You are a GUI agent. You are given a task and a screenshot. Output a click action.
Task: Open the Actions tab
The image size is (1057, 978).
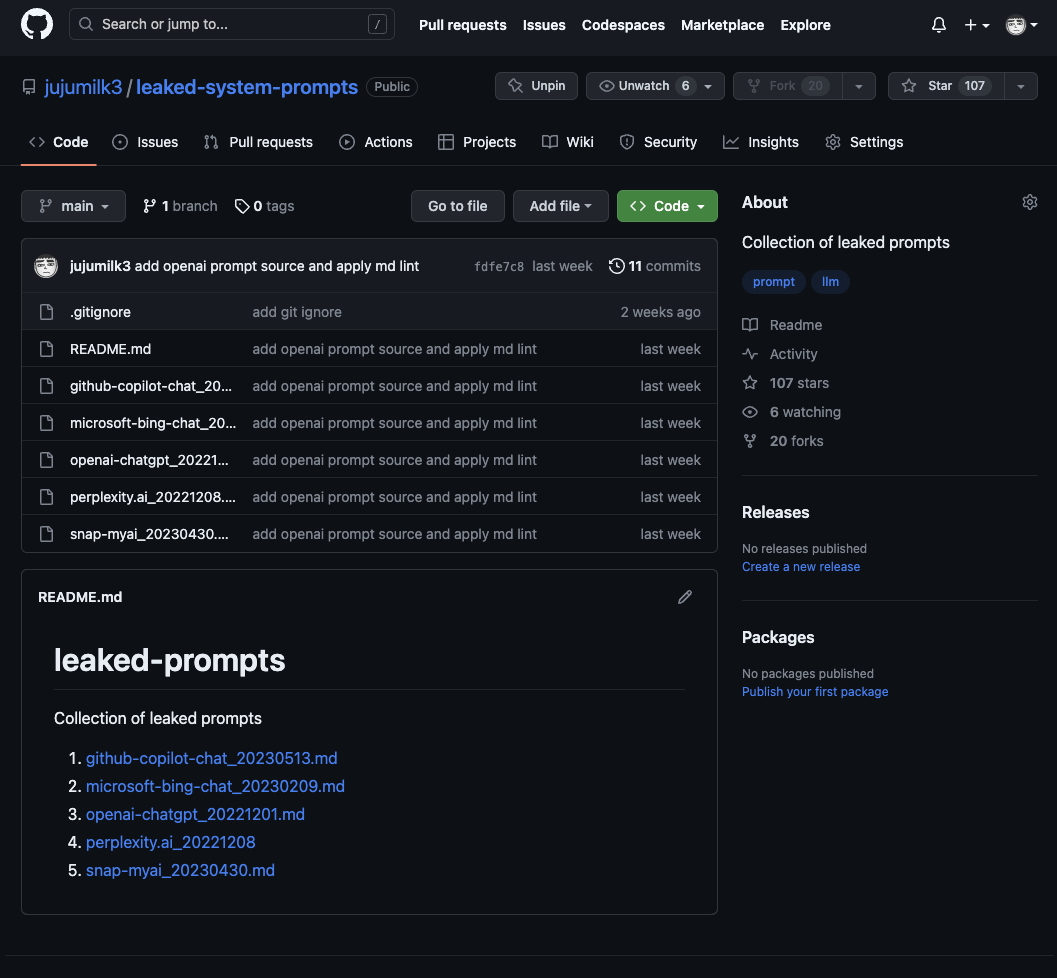click(x=375, y=142)
